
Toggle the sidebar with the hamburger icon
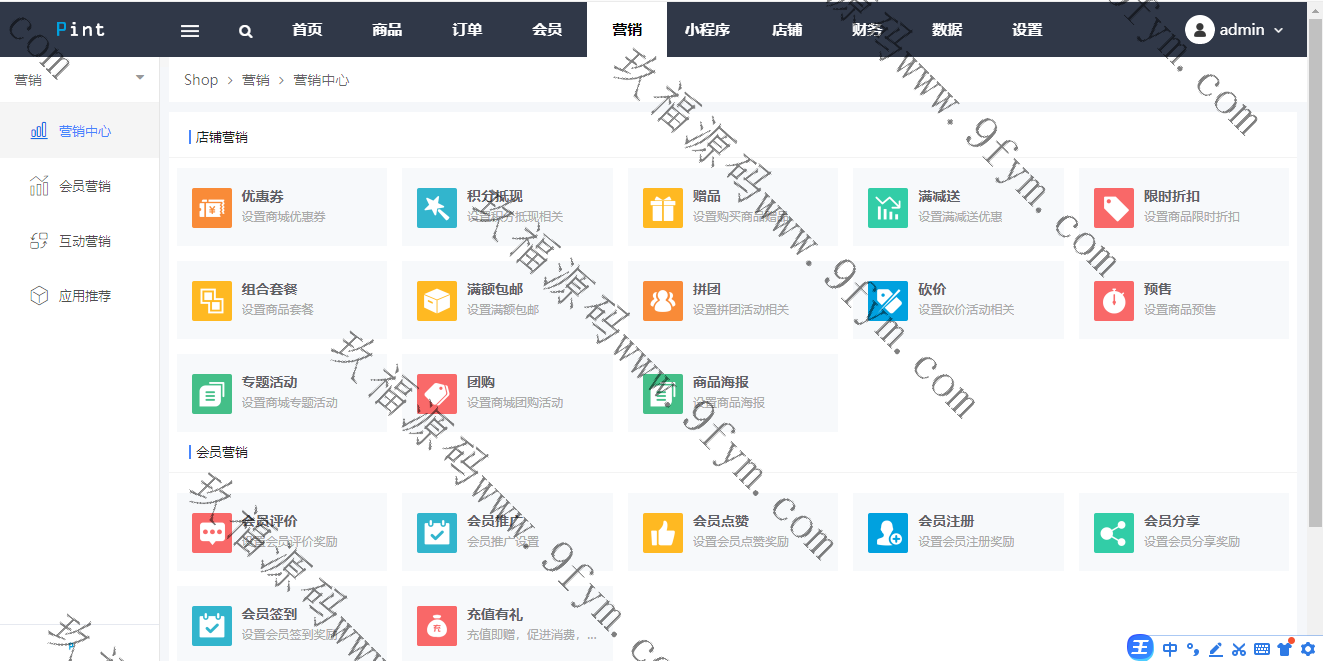[189, 30]
